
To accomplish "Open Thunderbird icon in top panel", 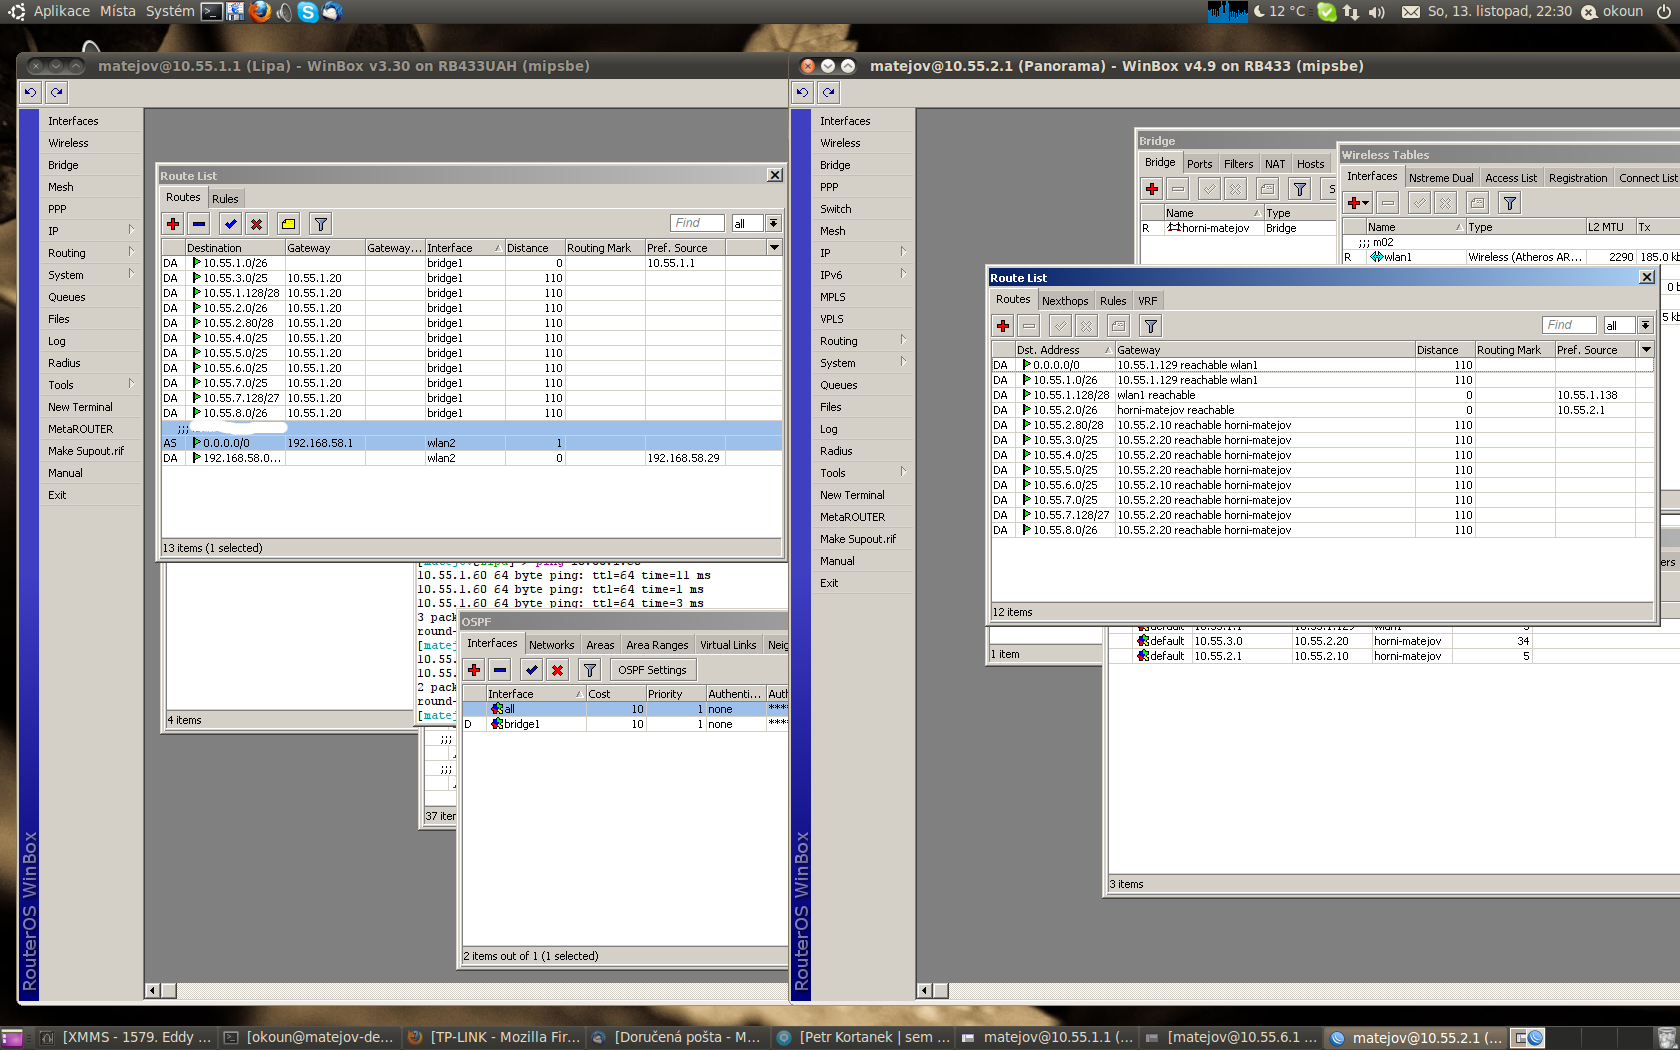I will [x=332, y=12].
